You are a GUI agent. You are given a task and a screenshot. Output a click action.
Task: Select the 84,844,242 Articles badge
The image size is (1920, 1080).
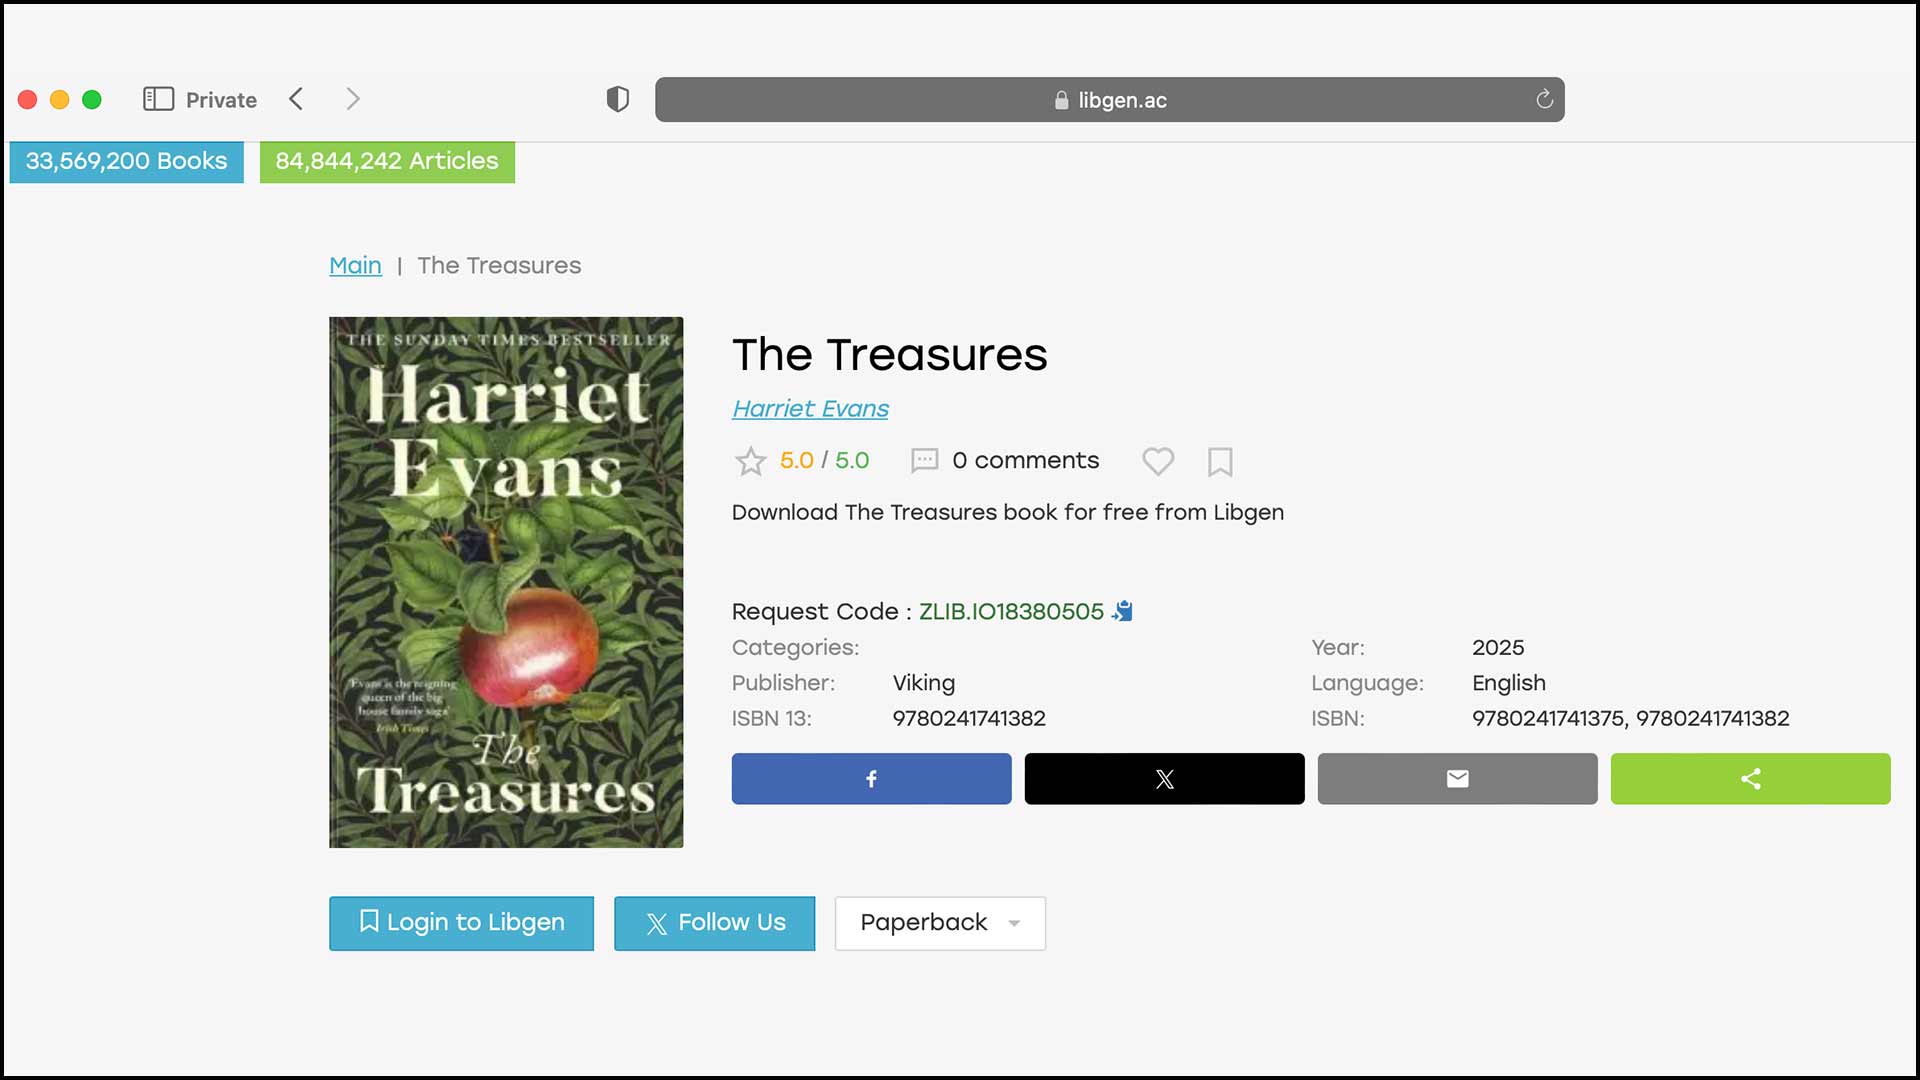coord(387,161)
